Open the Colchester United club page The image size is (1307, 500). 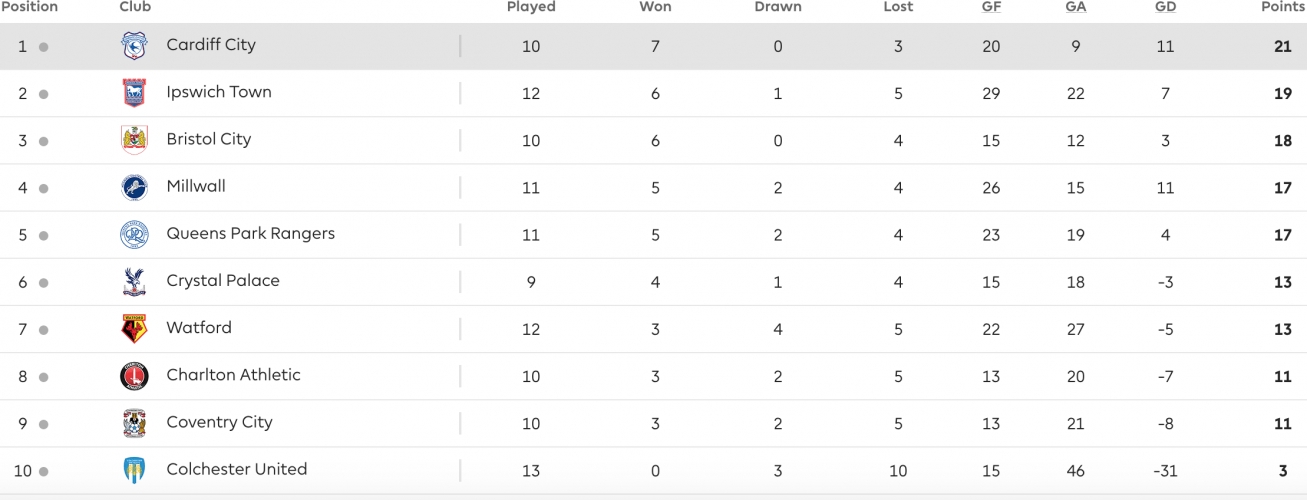(x=237, y=470)
